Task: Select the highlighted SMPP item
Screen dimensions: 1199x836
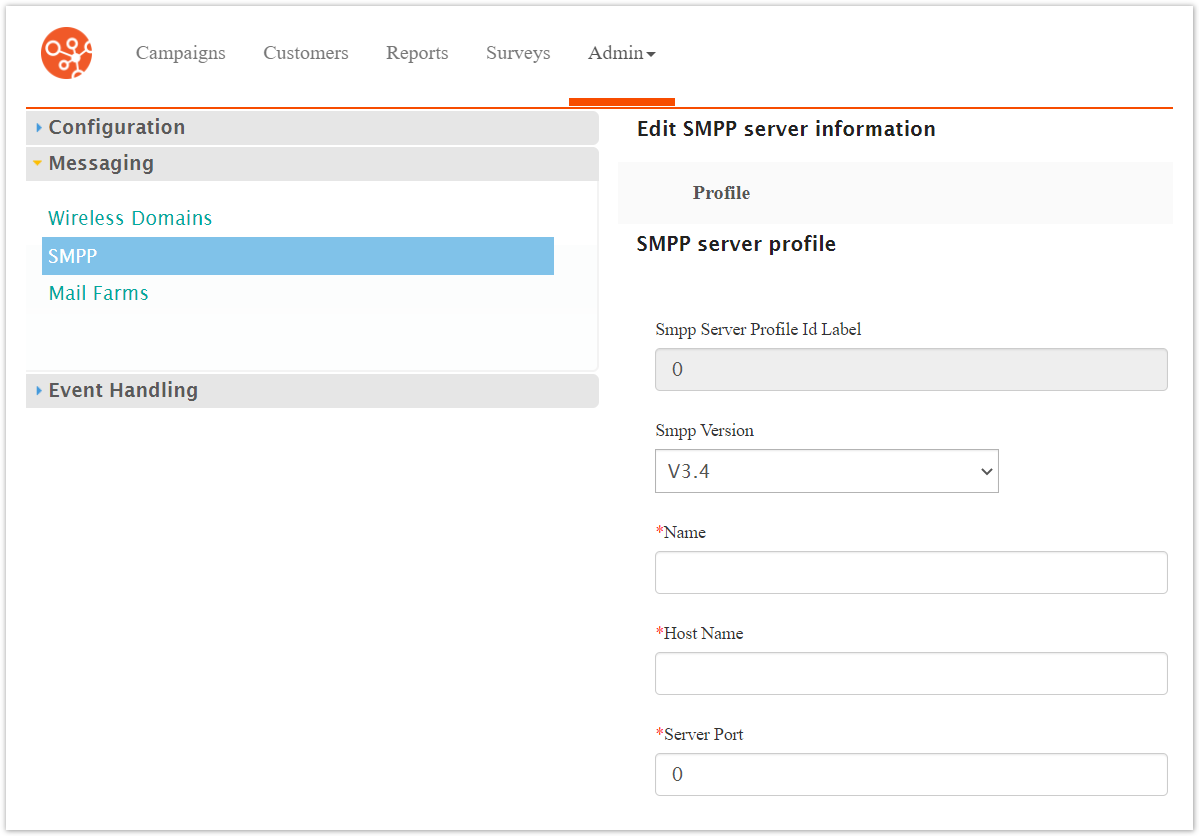Action: (297, 256)
